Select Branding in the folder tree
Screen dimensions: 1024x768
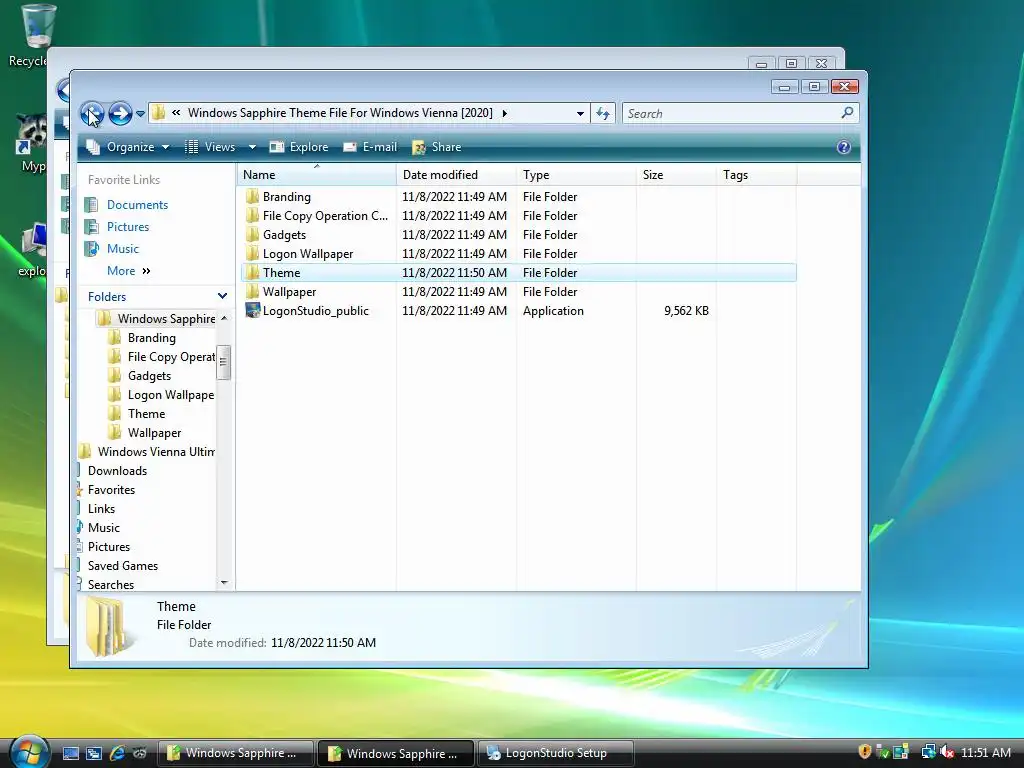pyautogui.click(x=152, y=338)
